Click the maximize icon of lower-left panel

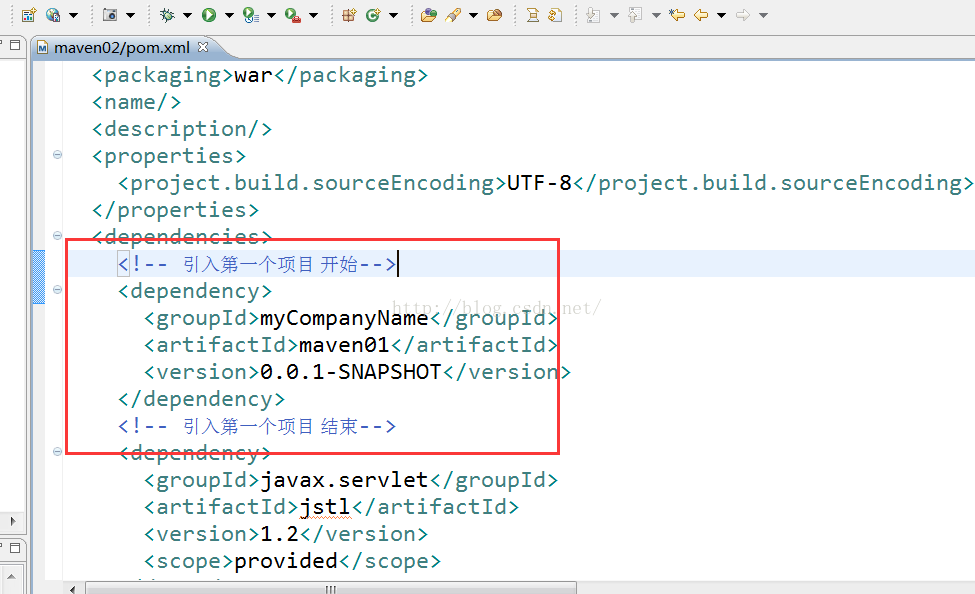(15, 548)
